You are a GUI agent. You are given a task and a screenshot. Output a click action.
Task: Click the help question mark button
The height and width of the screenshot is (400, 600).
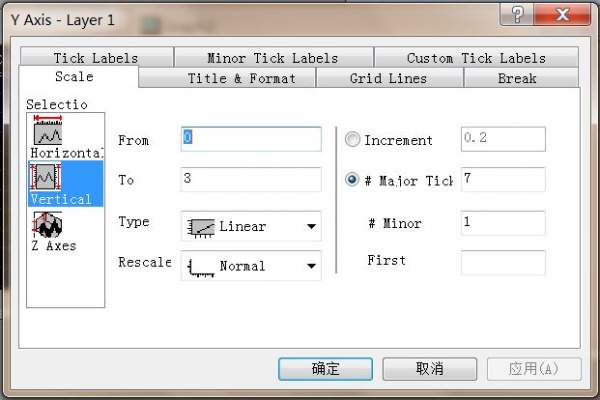pos(517,13)
